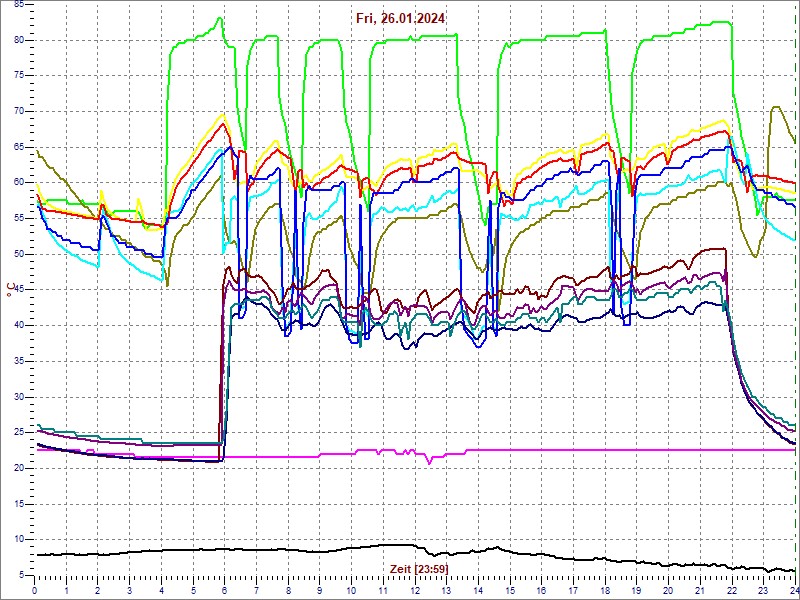Click hour 3 on the time axis
The image size is (800, 600).
point(130,590)
